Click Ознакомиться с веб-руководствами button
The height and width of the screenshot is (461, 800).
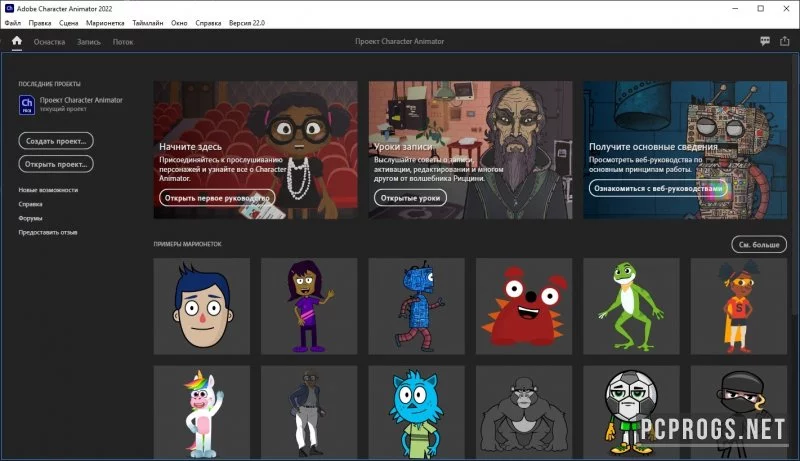(658, 188)
